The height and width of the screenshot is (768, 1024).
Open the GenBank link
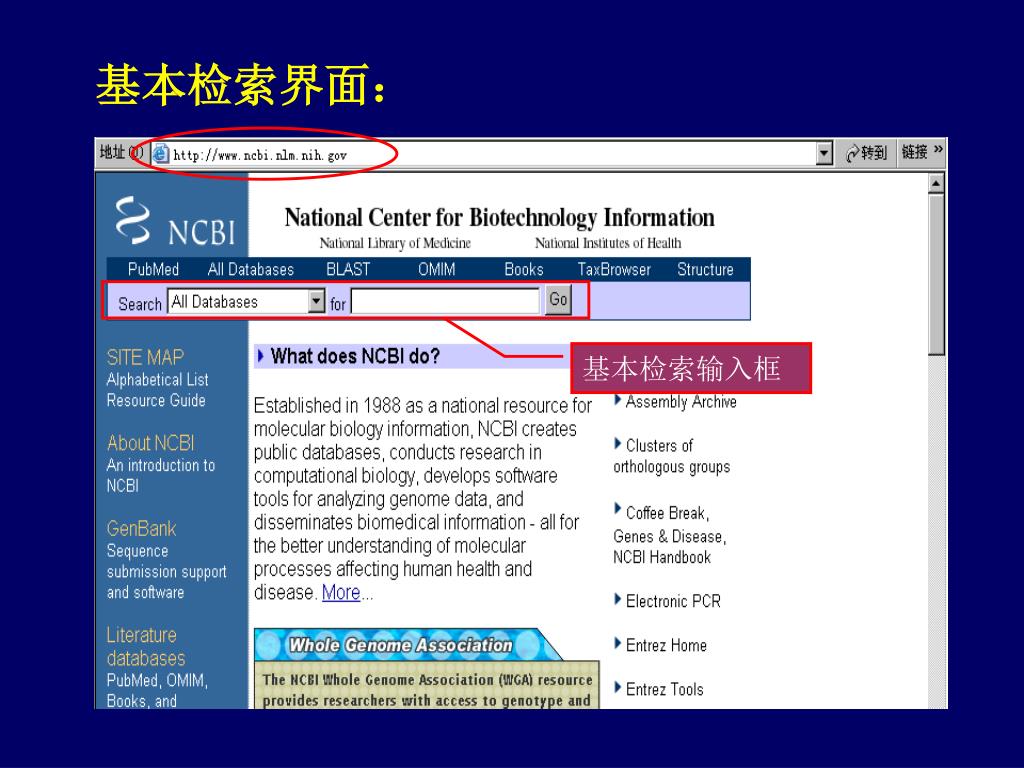click(x=142, y=528)
